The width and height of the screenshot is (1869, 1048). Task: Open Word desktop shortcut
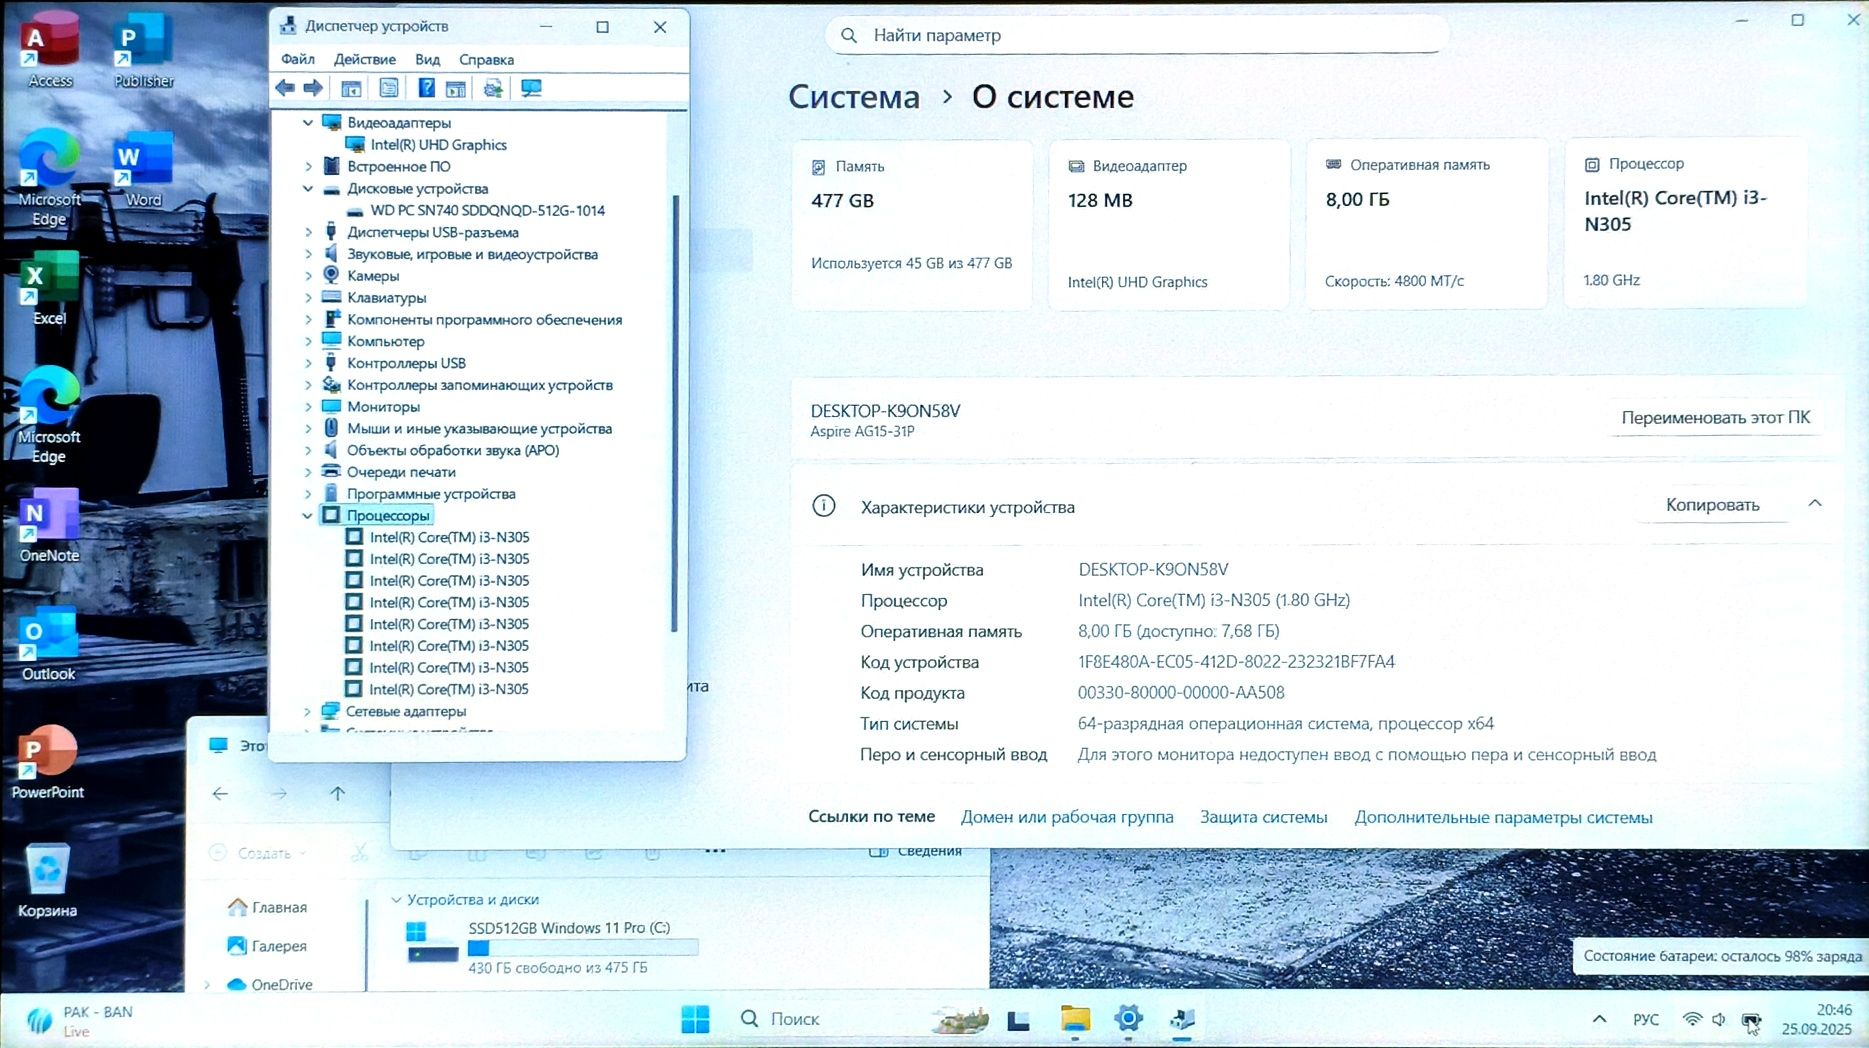pos(143,170)
